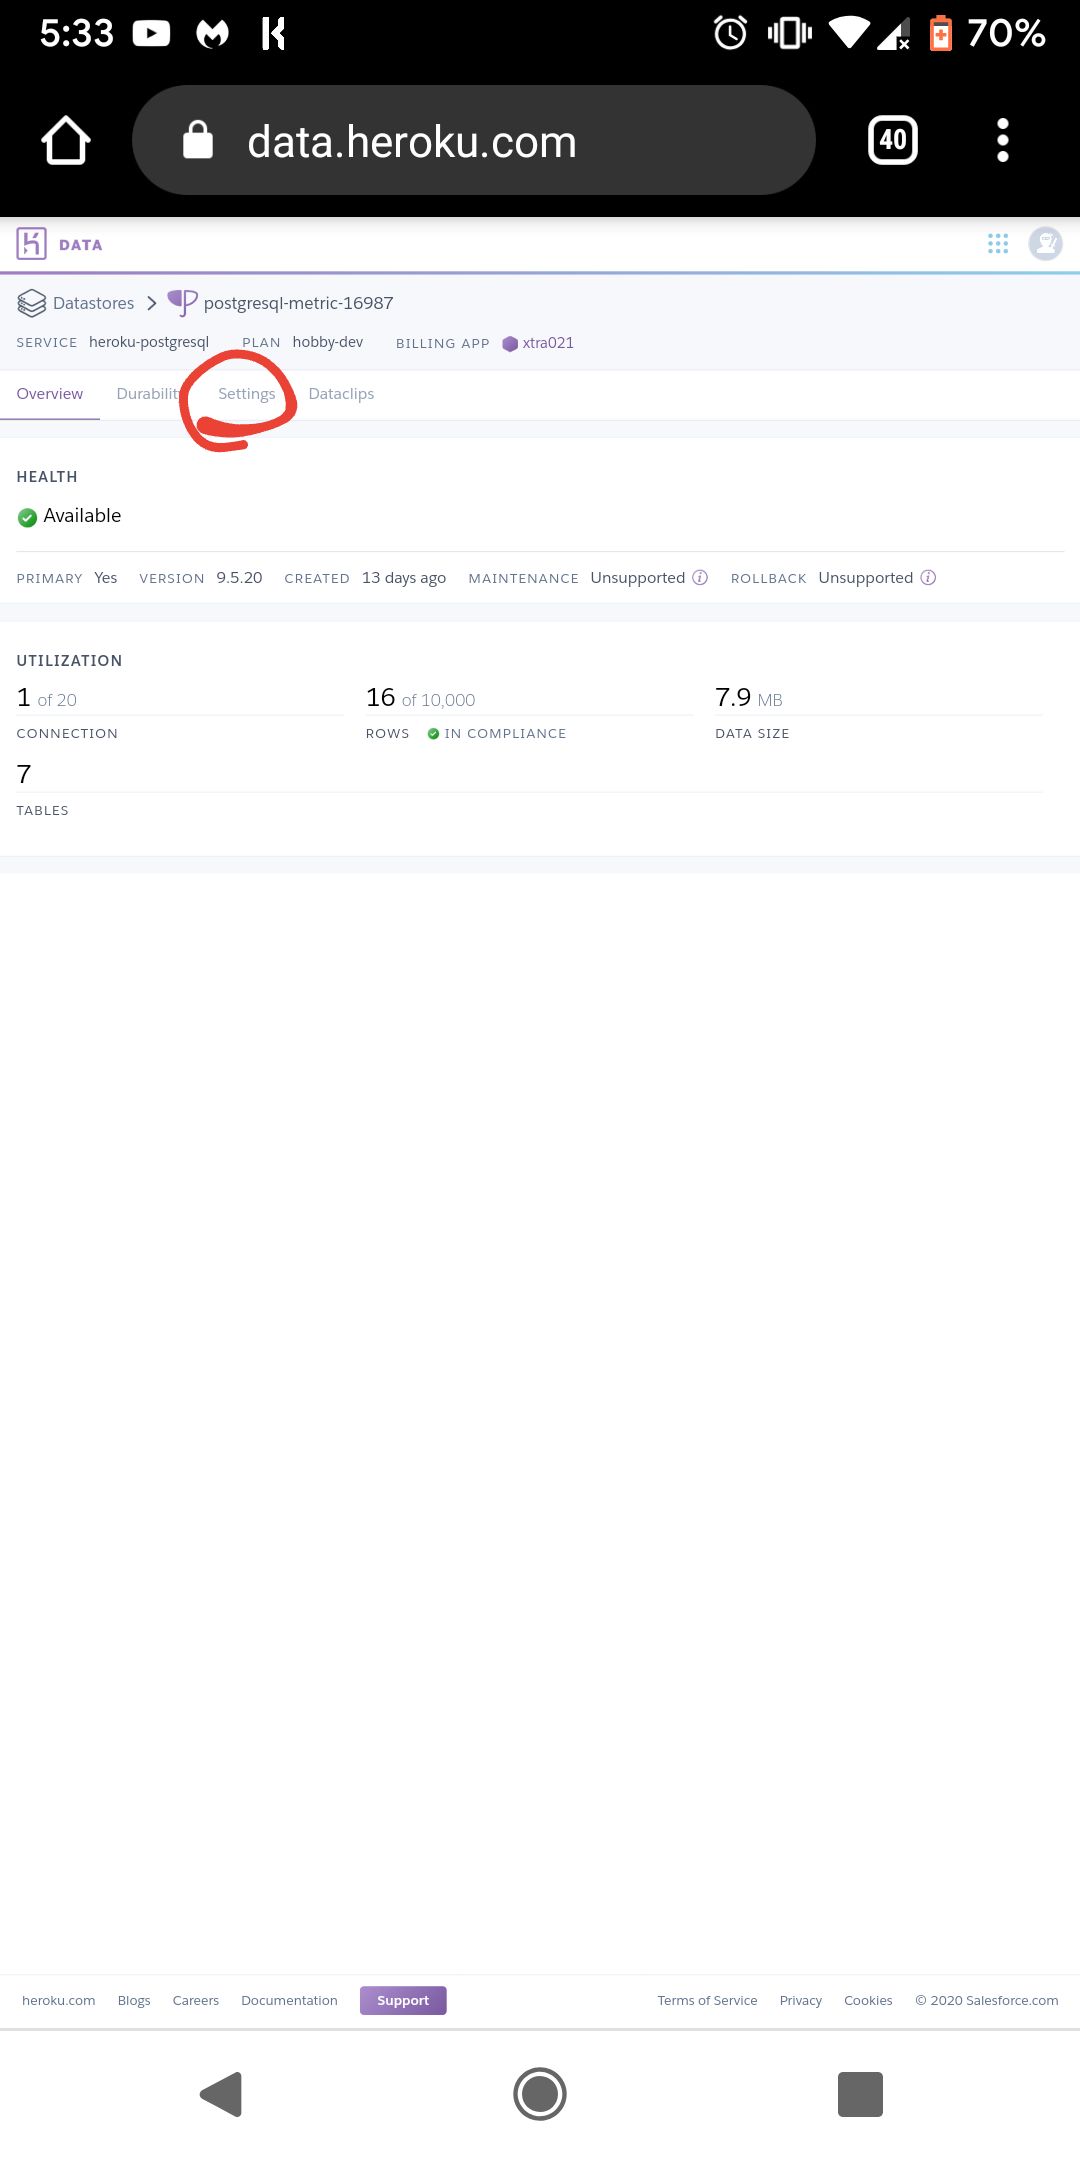Click the '16 of 10,000' rows count
Viewport: 1080px width, 2160px height.
[421, 698]
